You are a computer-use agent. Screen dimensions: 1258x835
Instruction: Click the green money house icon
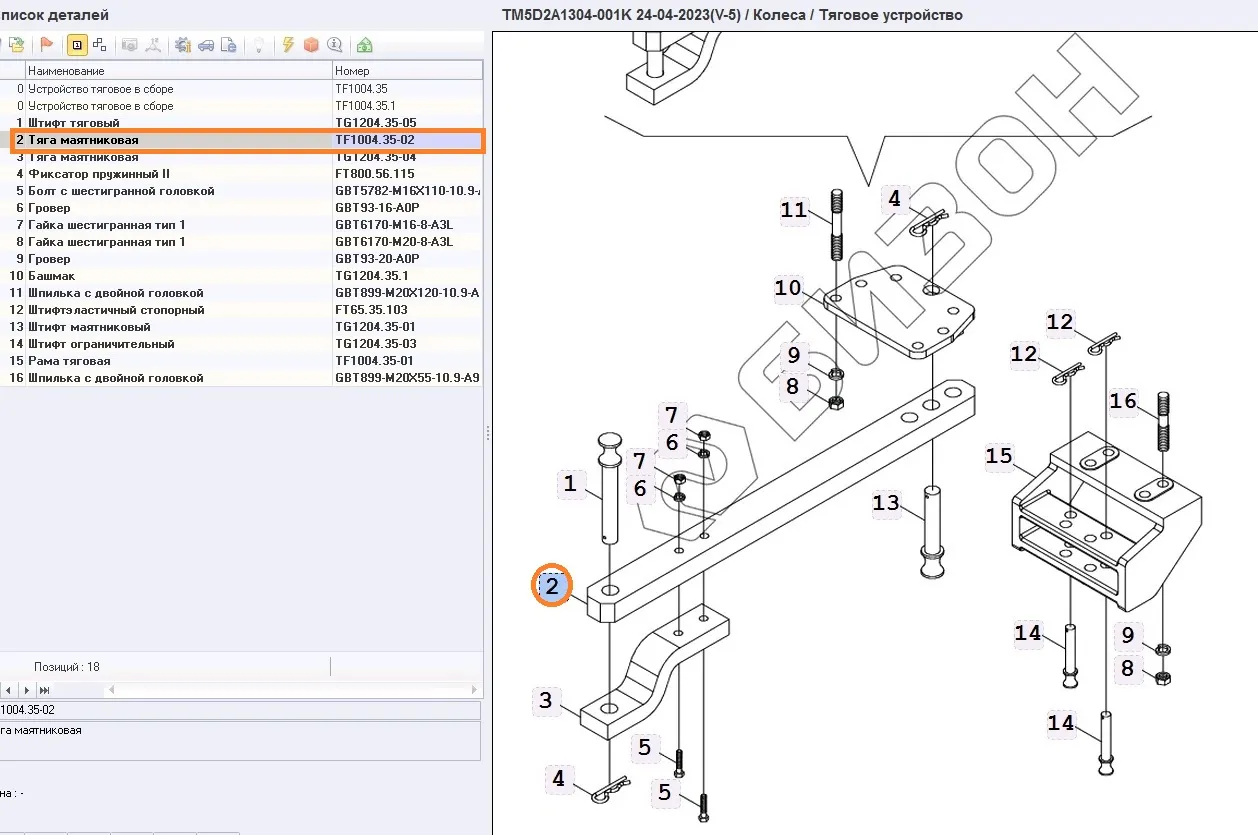point(364,45)
